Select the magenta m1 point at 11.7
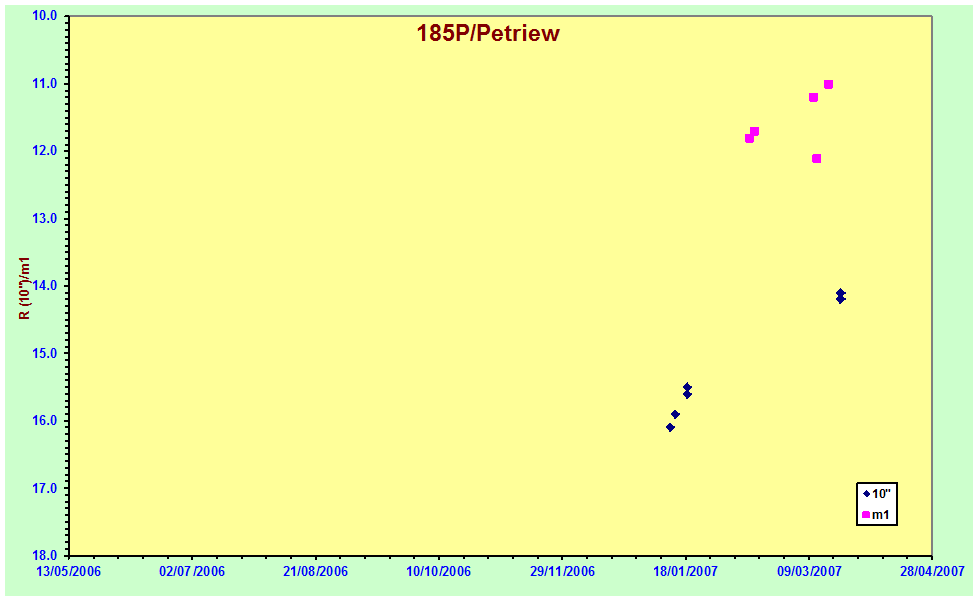This screenshot has width=977, height=600. (754, 131)
